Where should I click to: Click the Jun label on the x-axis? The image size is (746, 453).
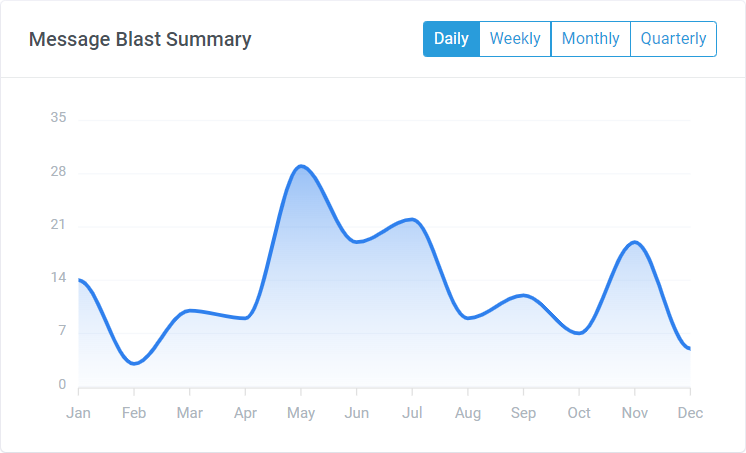tap(357, 413)
